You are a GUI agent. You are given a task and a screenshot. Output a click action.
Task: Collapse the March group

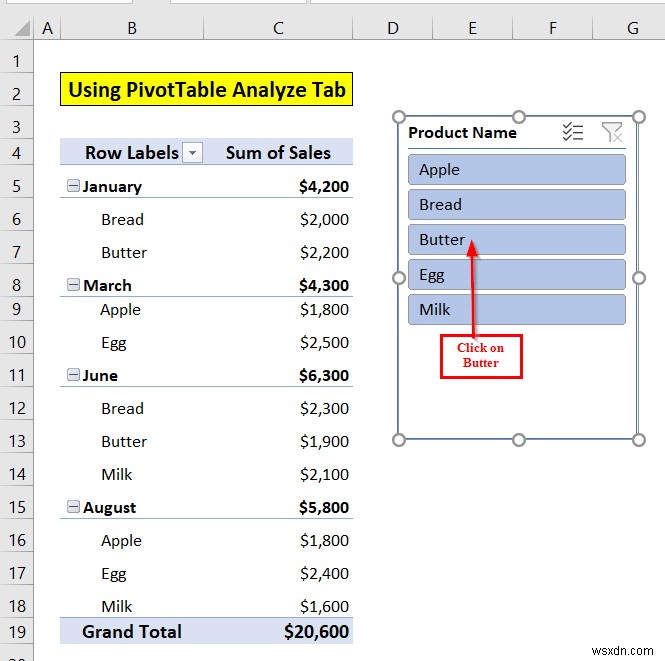pos(73,284)
